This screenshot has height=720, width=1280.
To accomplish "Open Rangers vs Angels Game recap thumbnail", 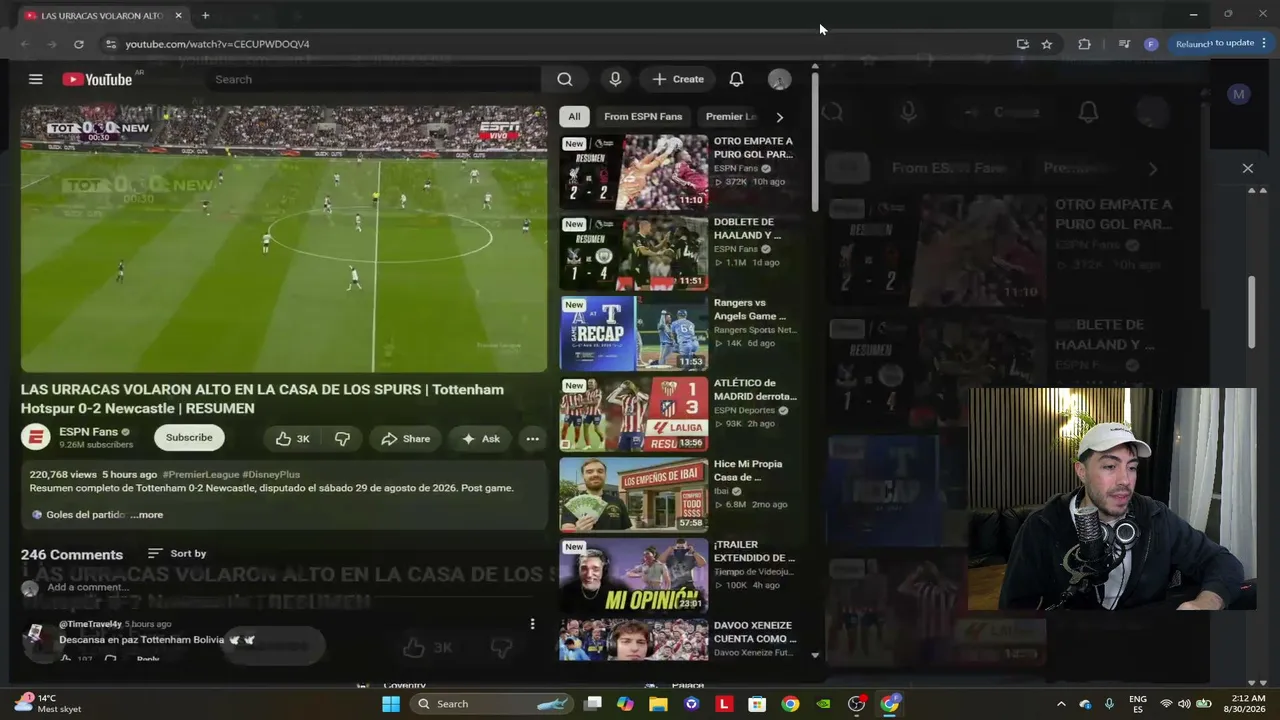I will [x=634, y=333].
